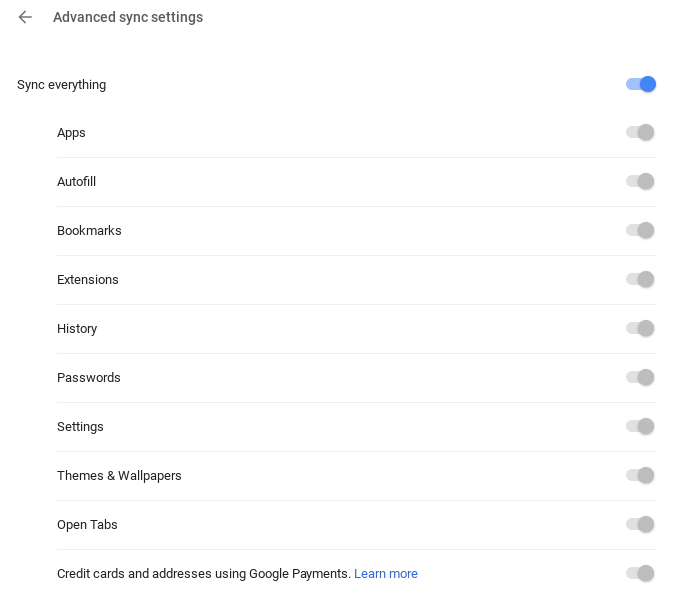This screenshot has width=673, height=596.
Task: Open the Learn more link
Action: coord(386,574)
